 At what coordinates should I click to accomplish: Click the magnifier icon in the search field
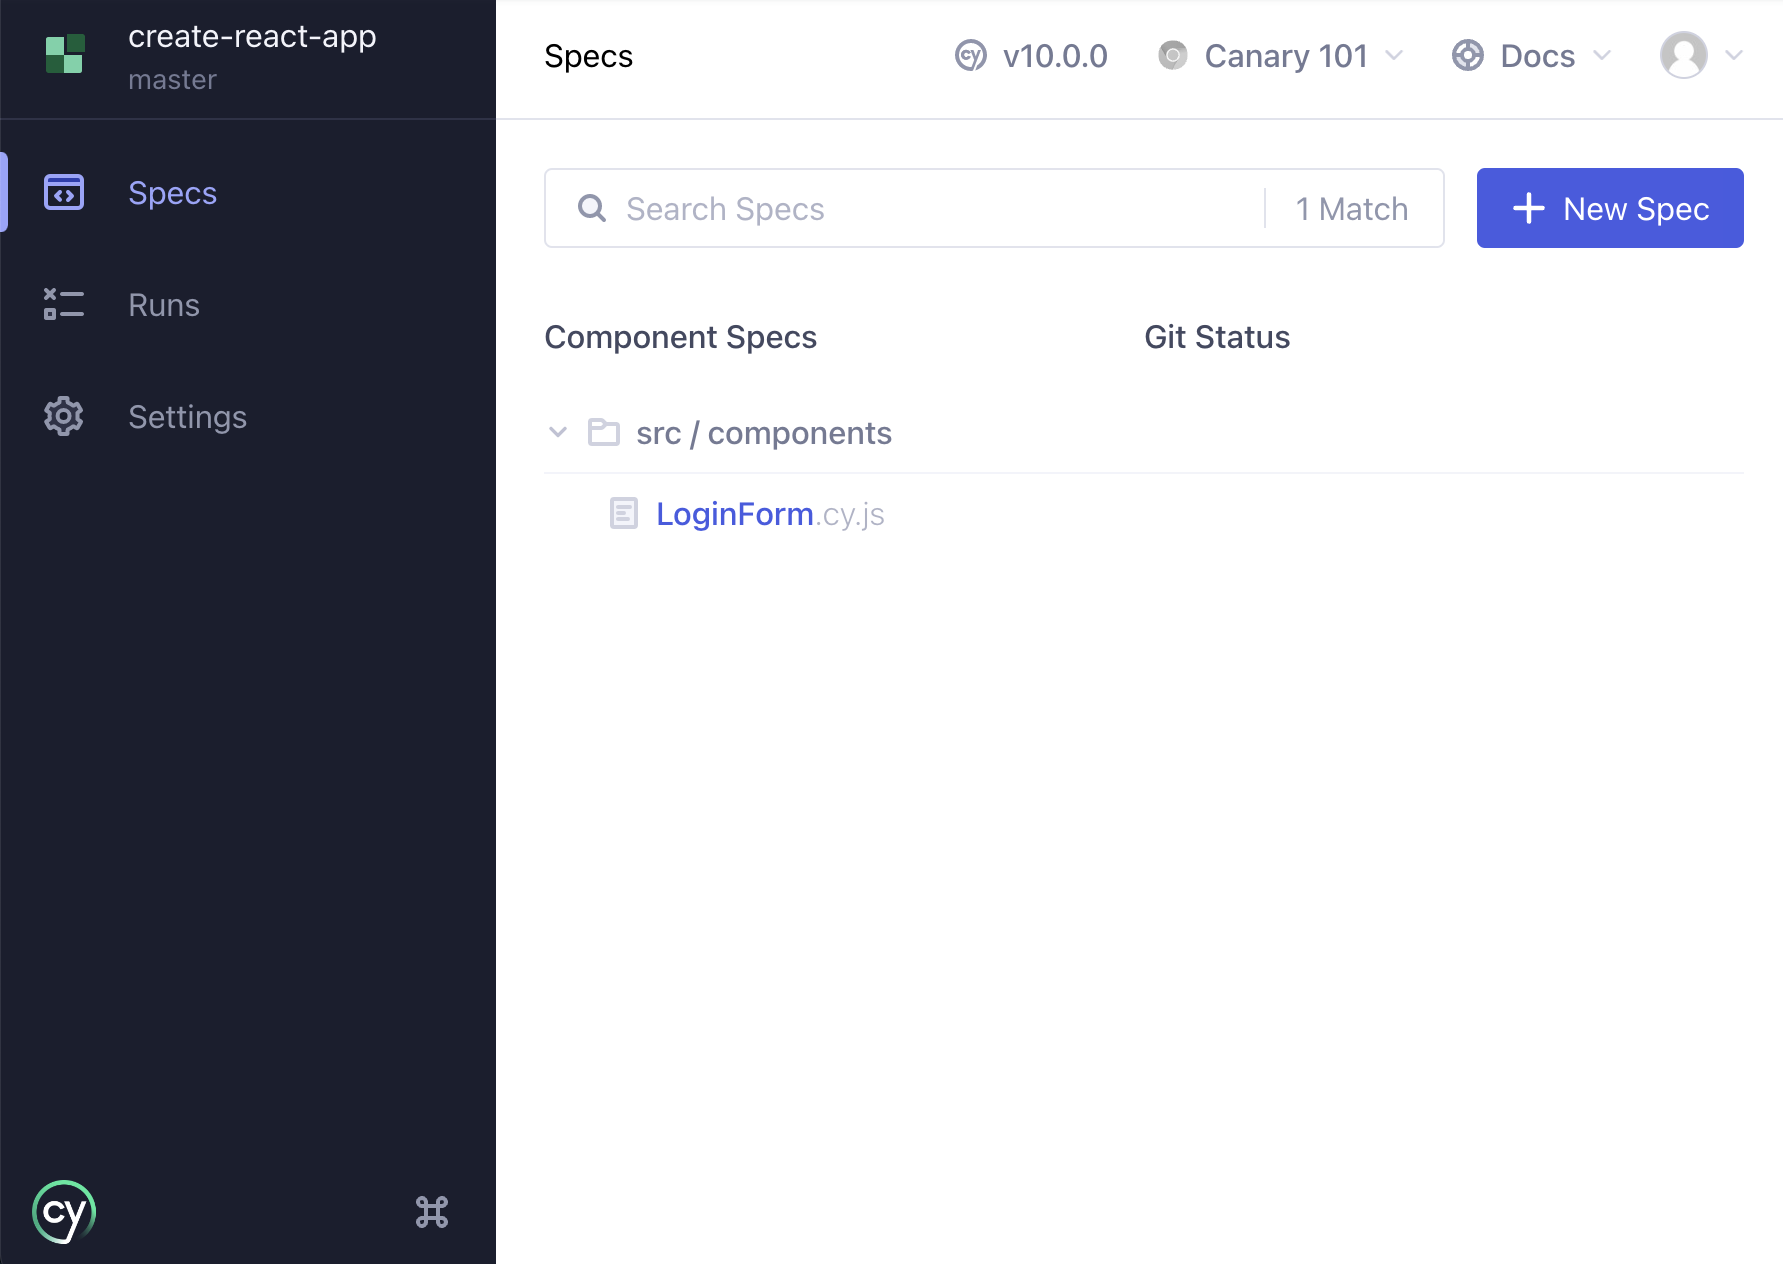tap(592, 208)
